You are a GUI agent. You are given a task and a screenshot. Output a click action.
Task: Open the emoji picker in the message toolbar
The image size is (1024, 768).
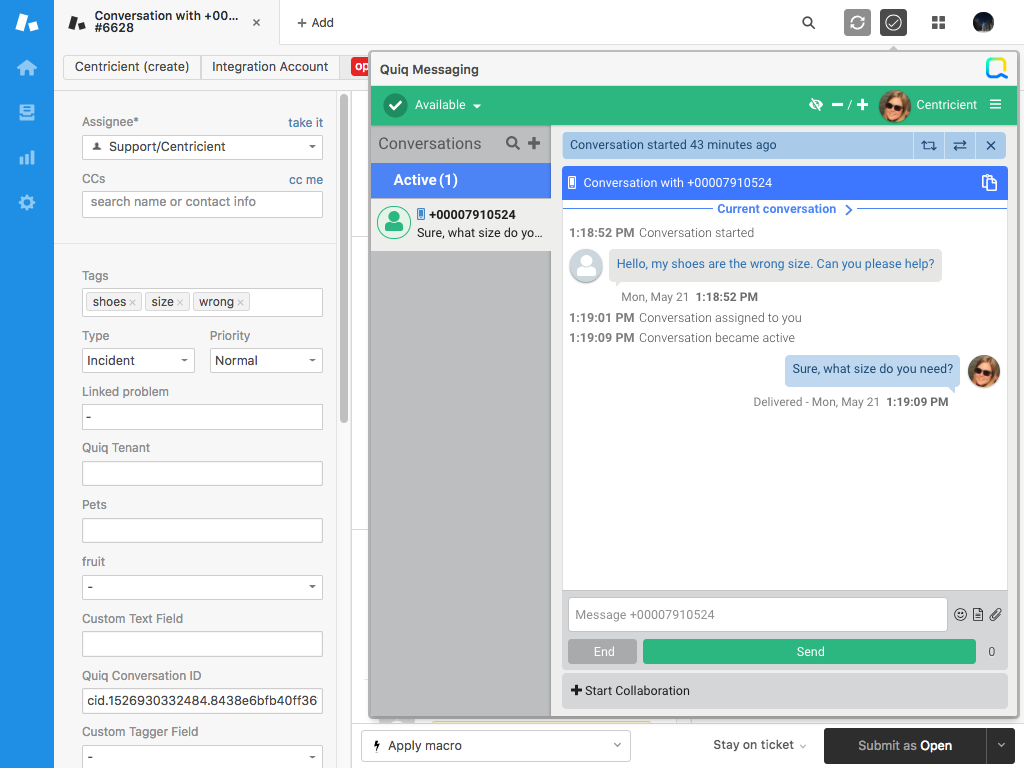coord(961,614)
